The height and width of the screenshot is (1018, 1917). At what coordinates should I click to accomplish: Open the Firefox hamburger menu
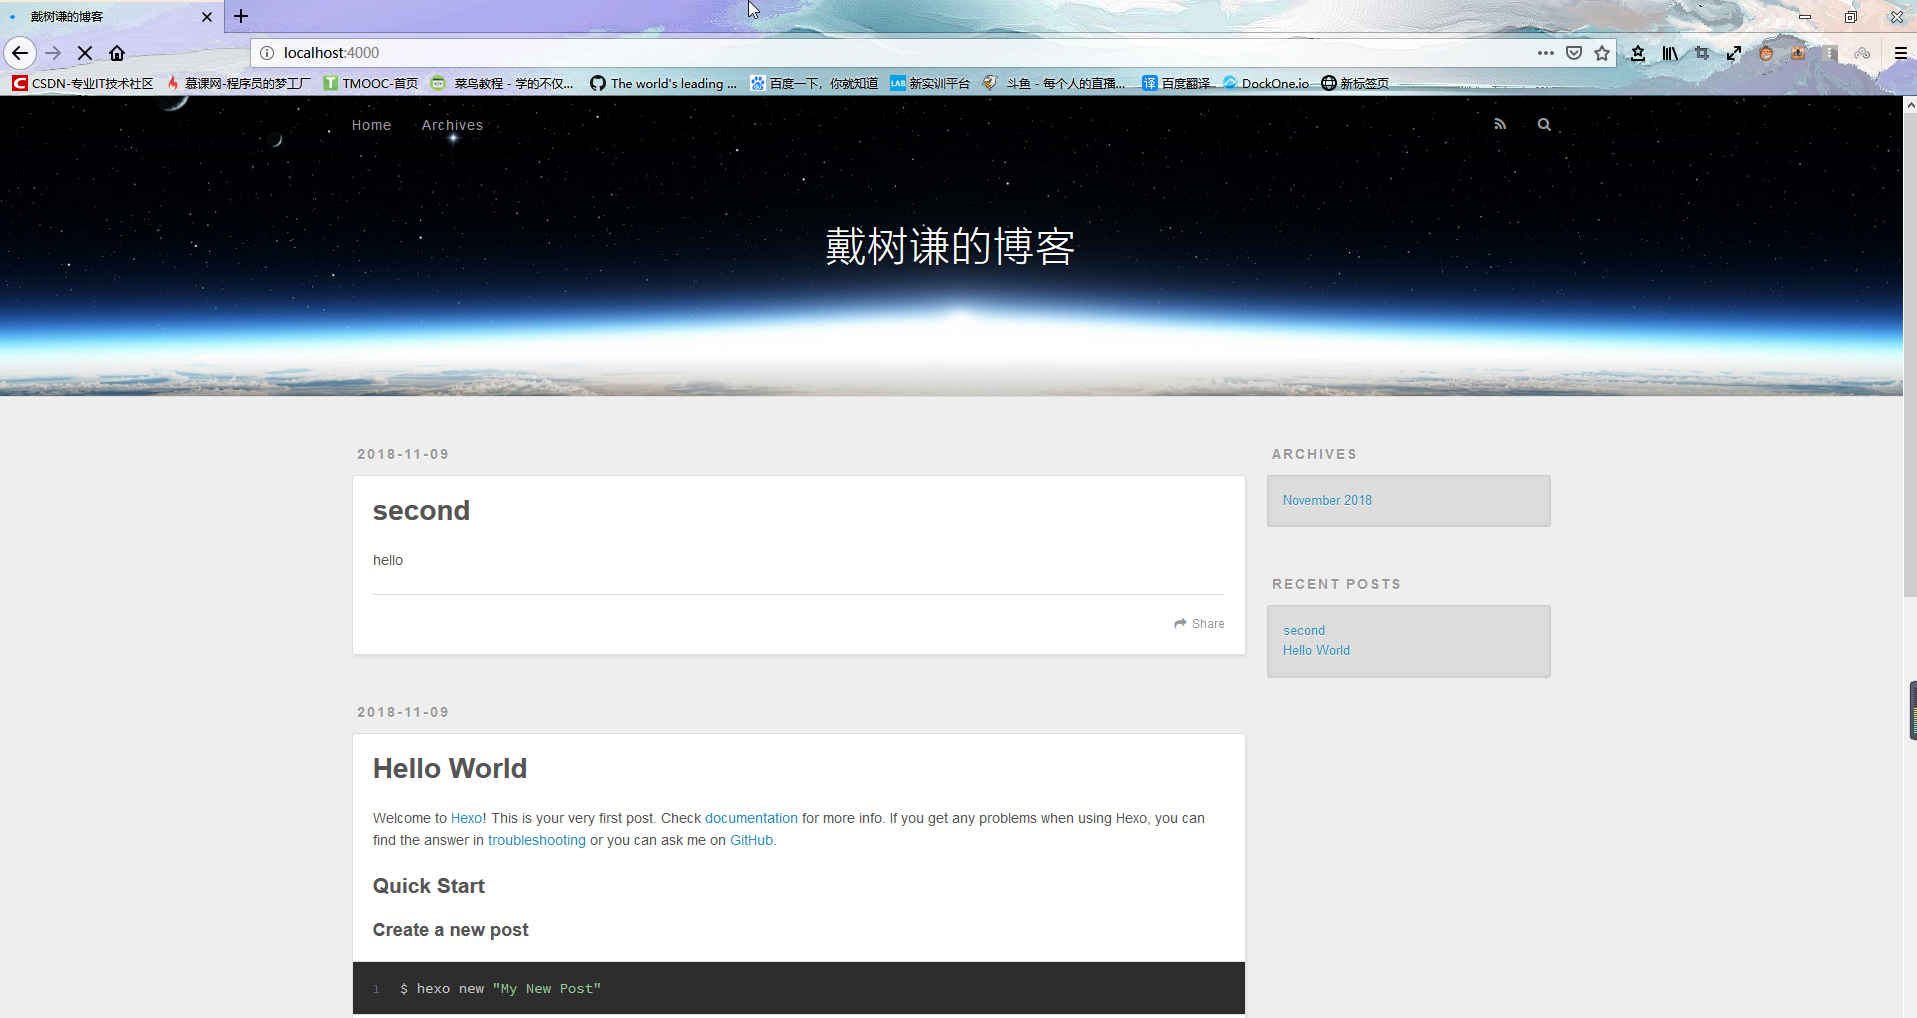1901,53
